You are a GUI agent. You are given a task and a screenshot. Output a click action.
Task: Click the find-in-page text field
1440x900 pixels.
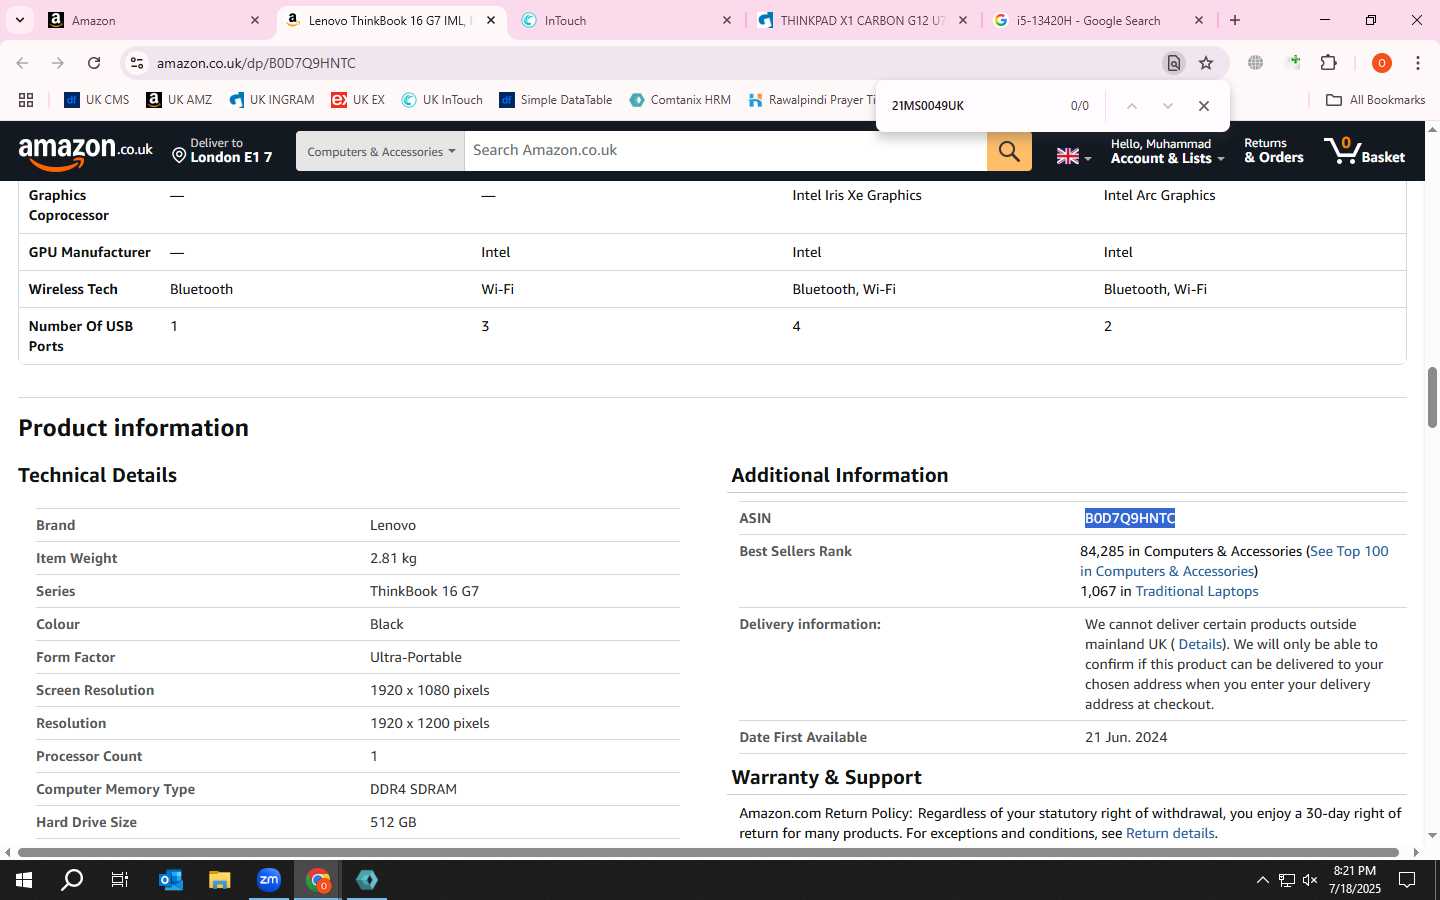pyautogui.click(x=970, y=106)
